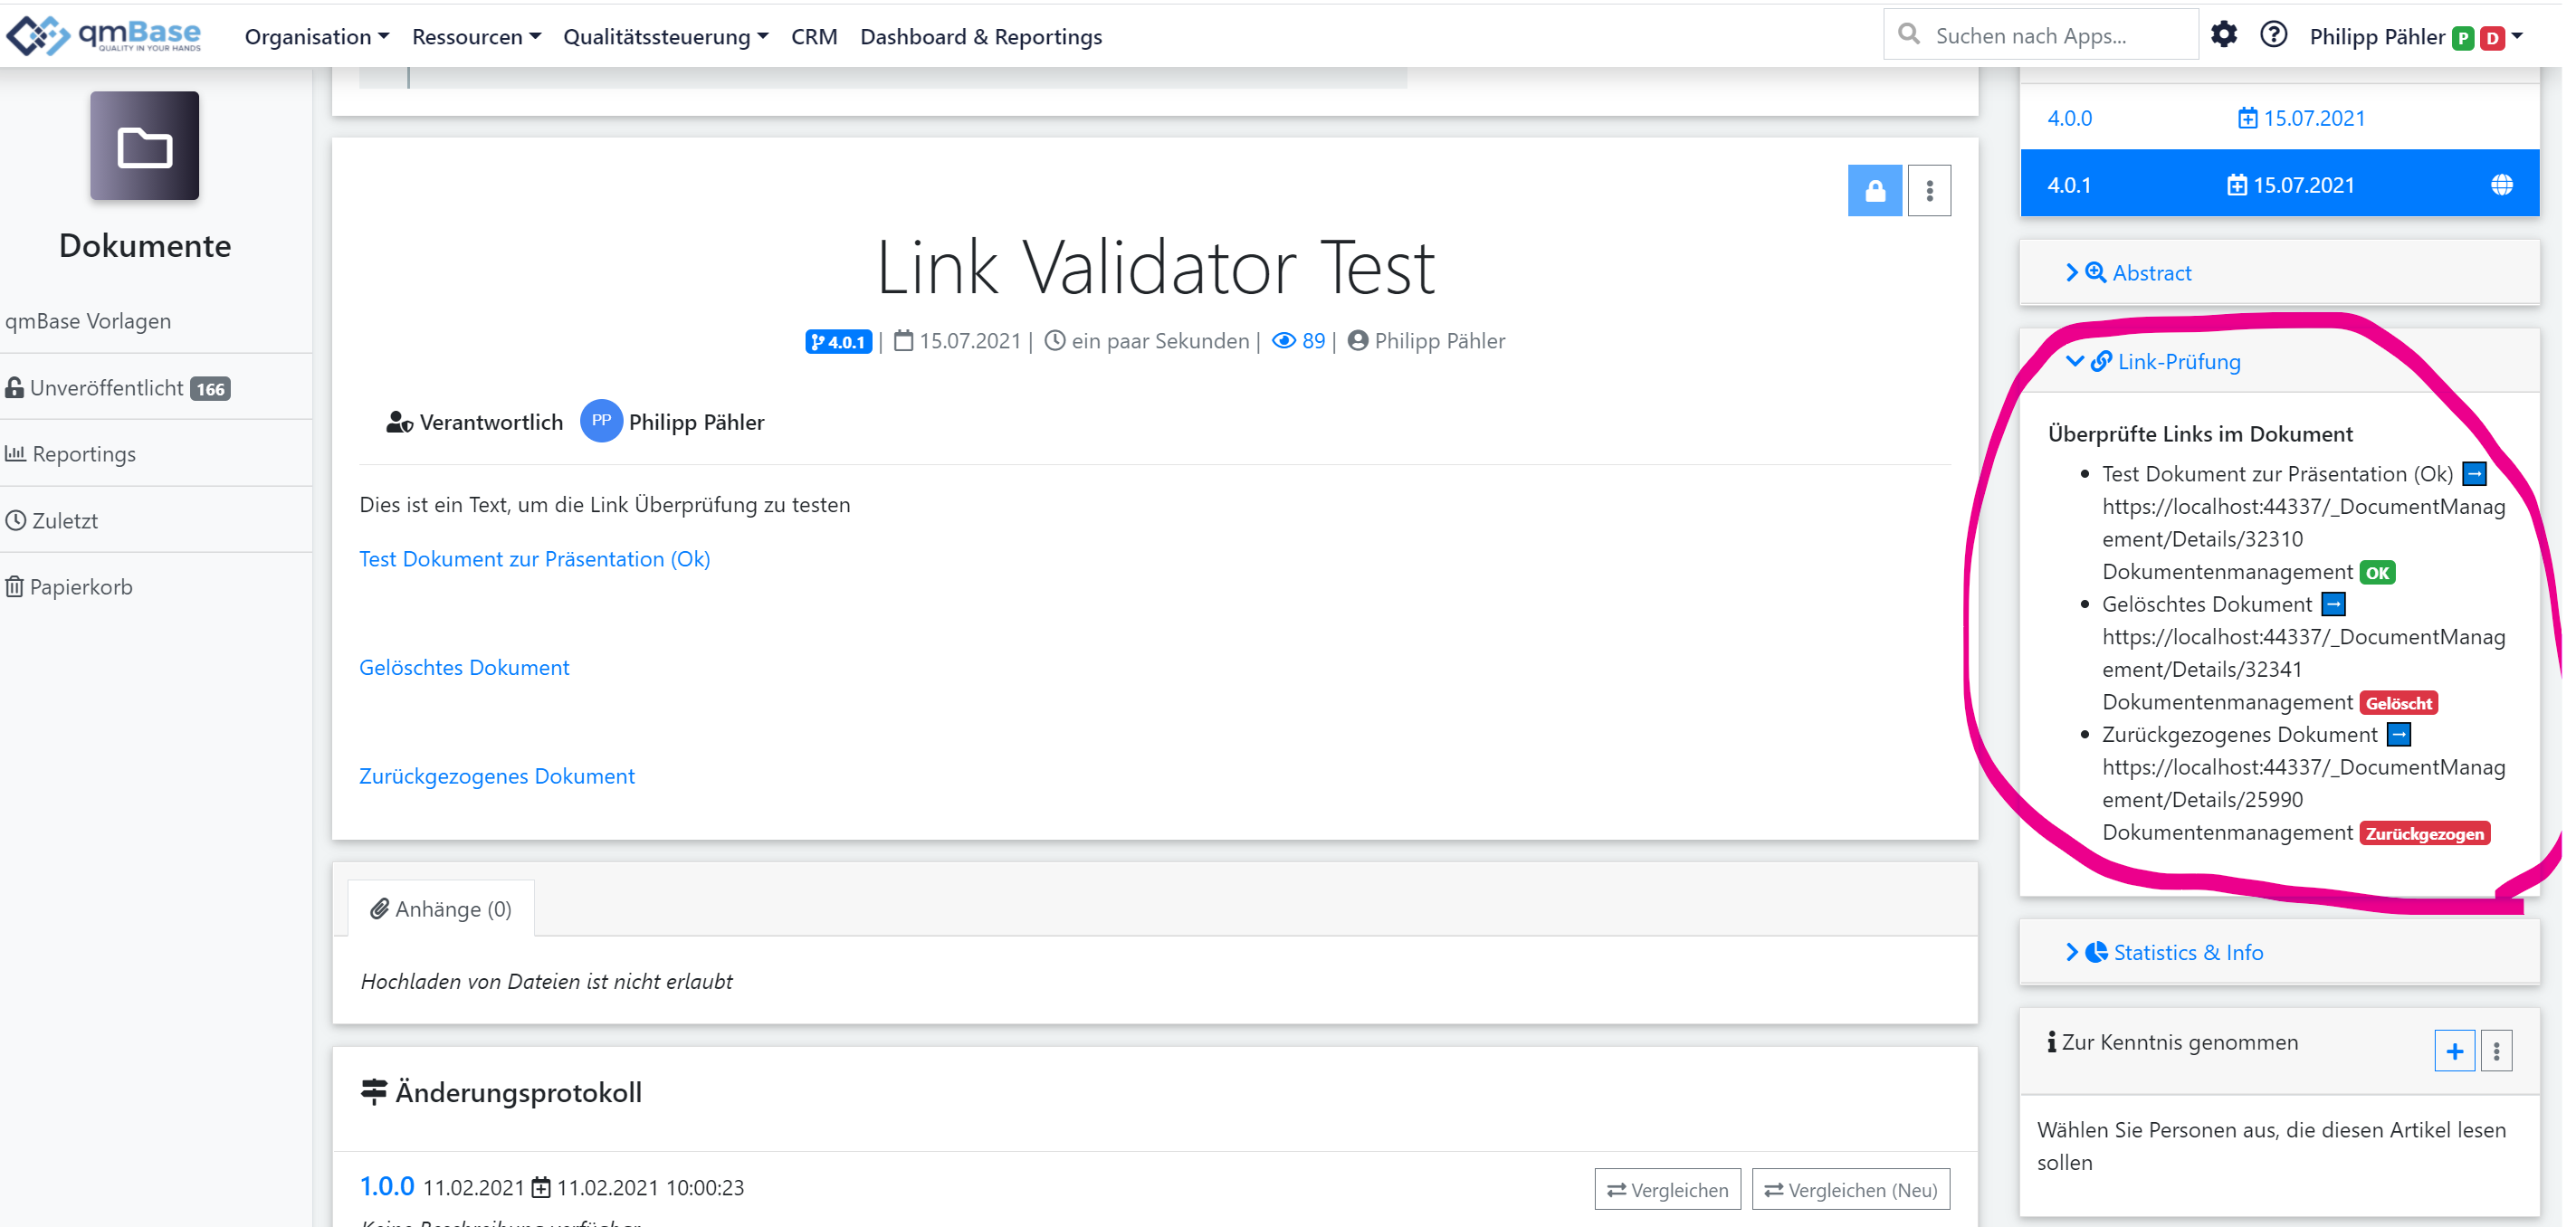The height and width of the screenshot is (1227, 2576).
Task: Select the Anhänge (0) tab
Action: pyautogui.click(x=441, y=909)
